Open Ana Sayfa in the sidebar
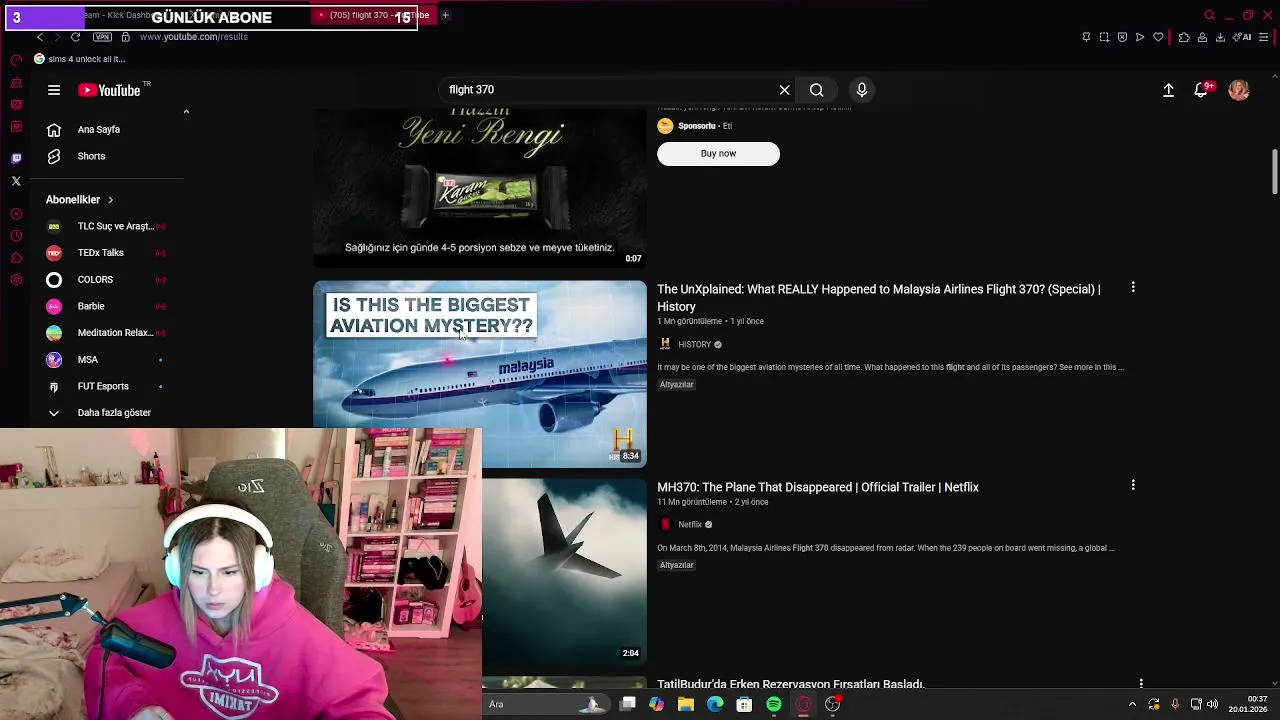 point(99,129)
